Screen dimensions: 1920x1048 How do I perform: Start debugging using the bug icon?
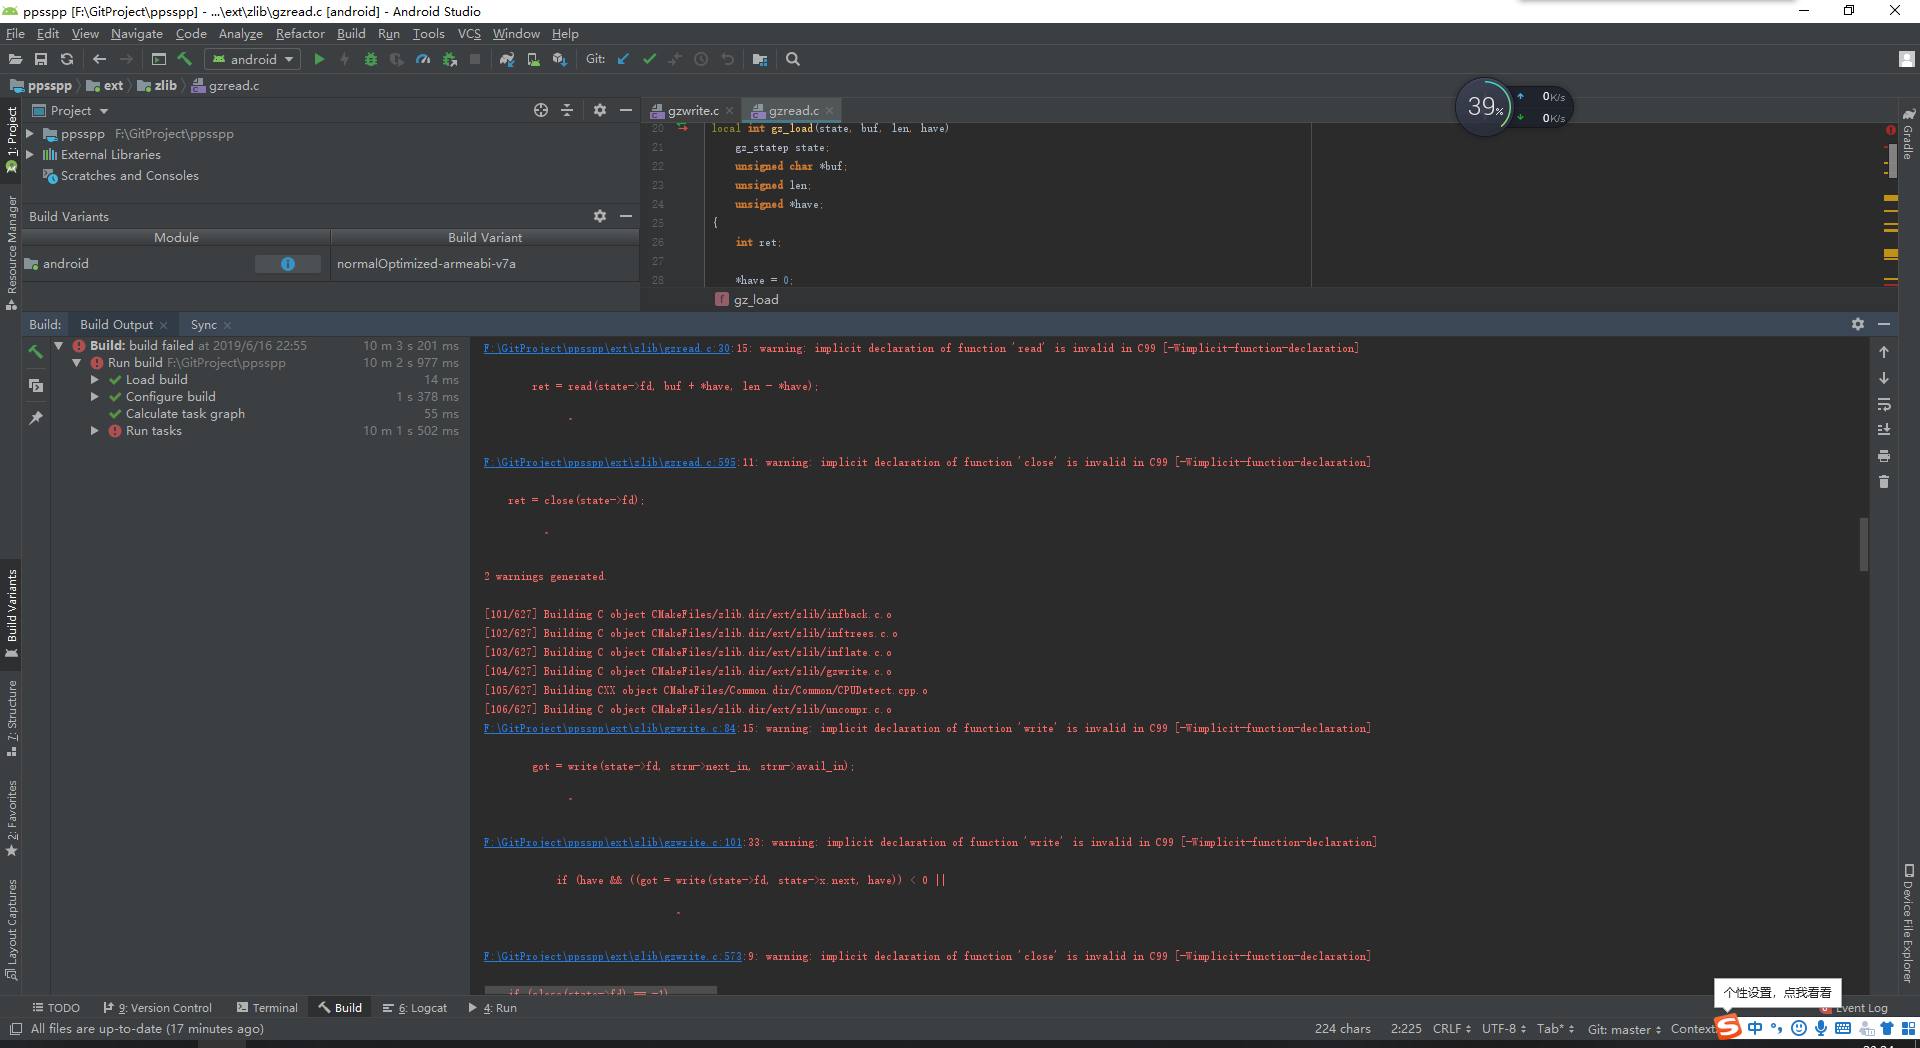click(x=370, y=59)
